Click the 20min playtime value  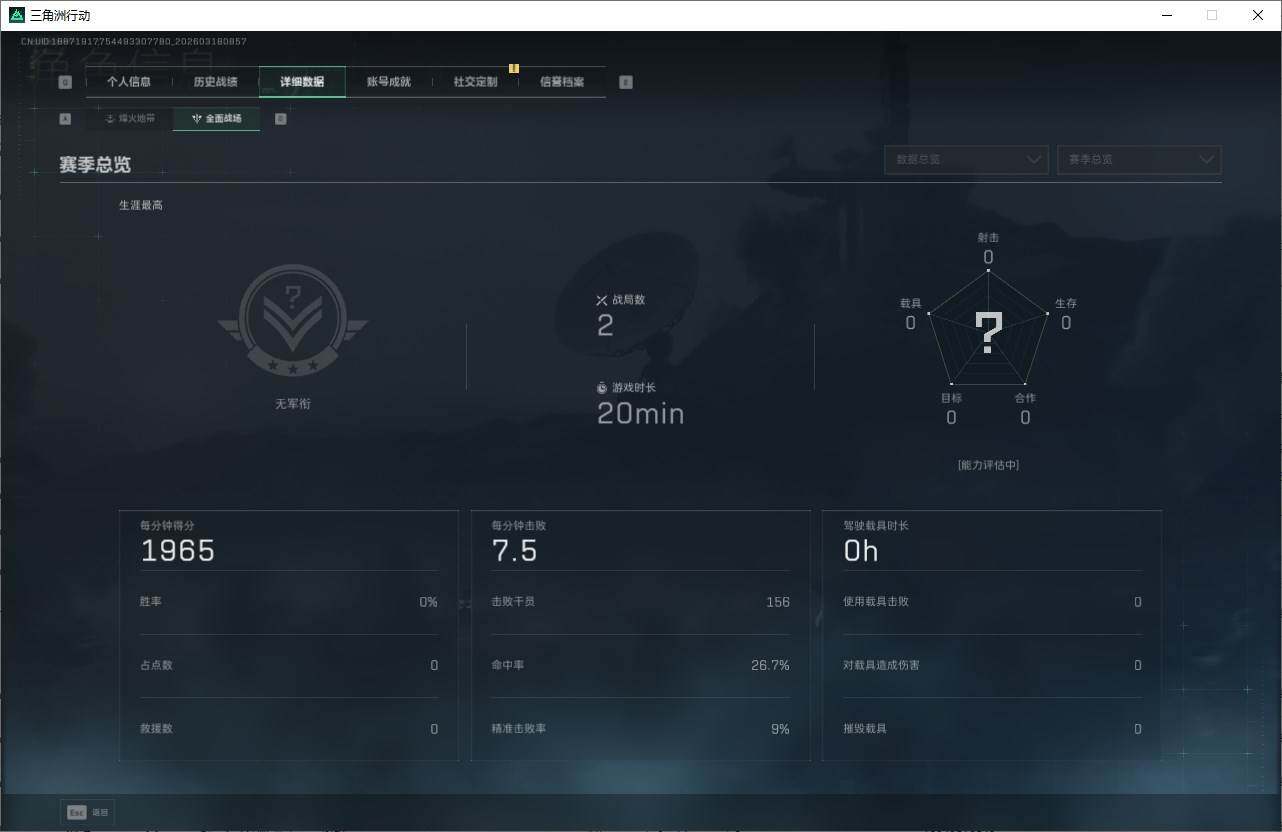point(641,413)
